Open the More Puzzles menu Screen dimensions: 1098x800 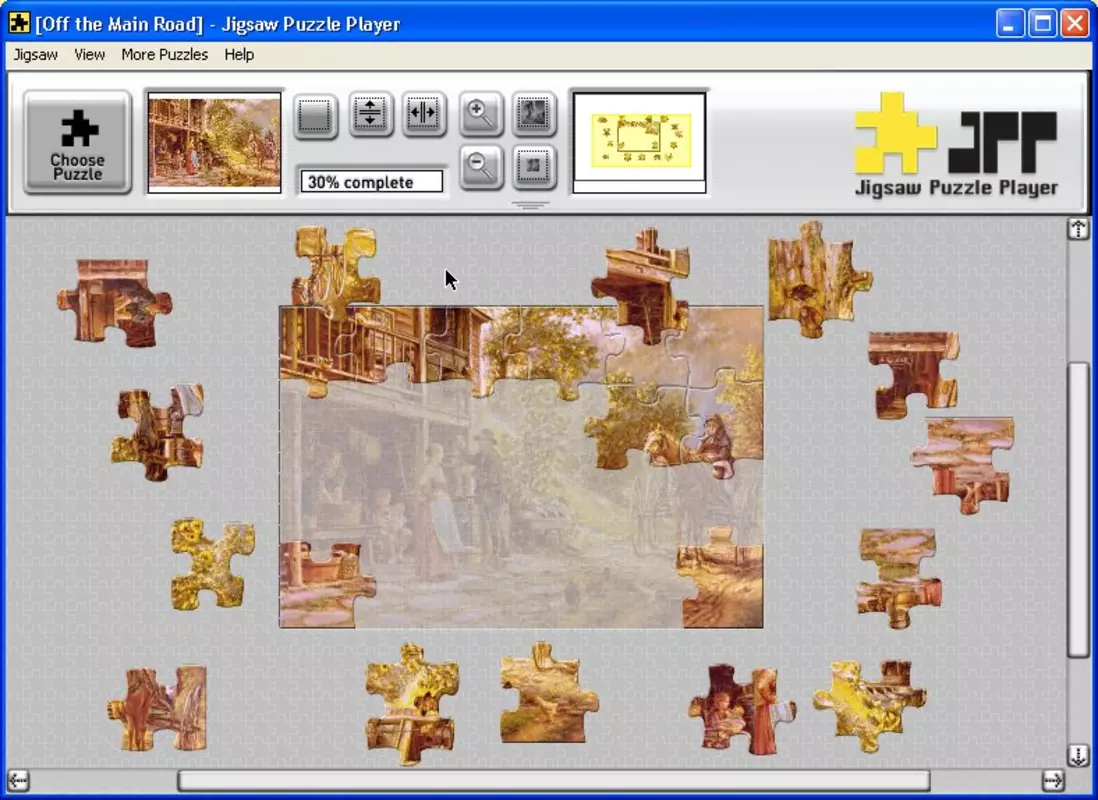point(165,55)
